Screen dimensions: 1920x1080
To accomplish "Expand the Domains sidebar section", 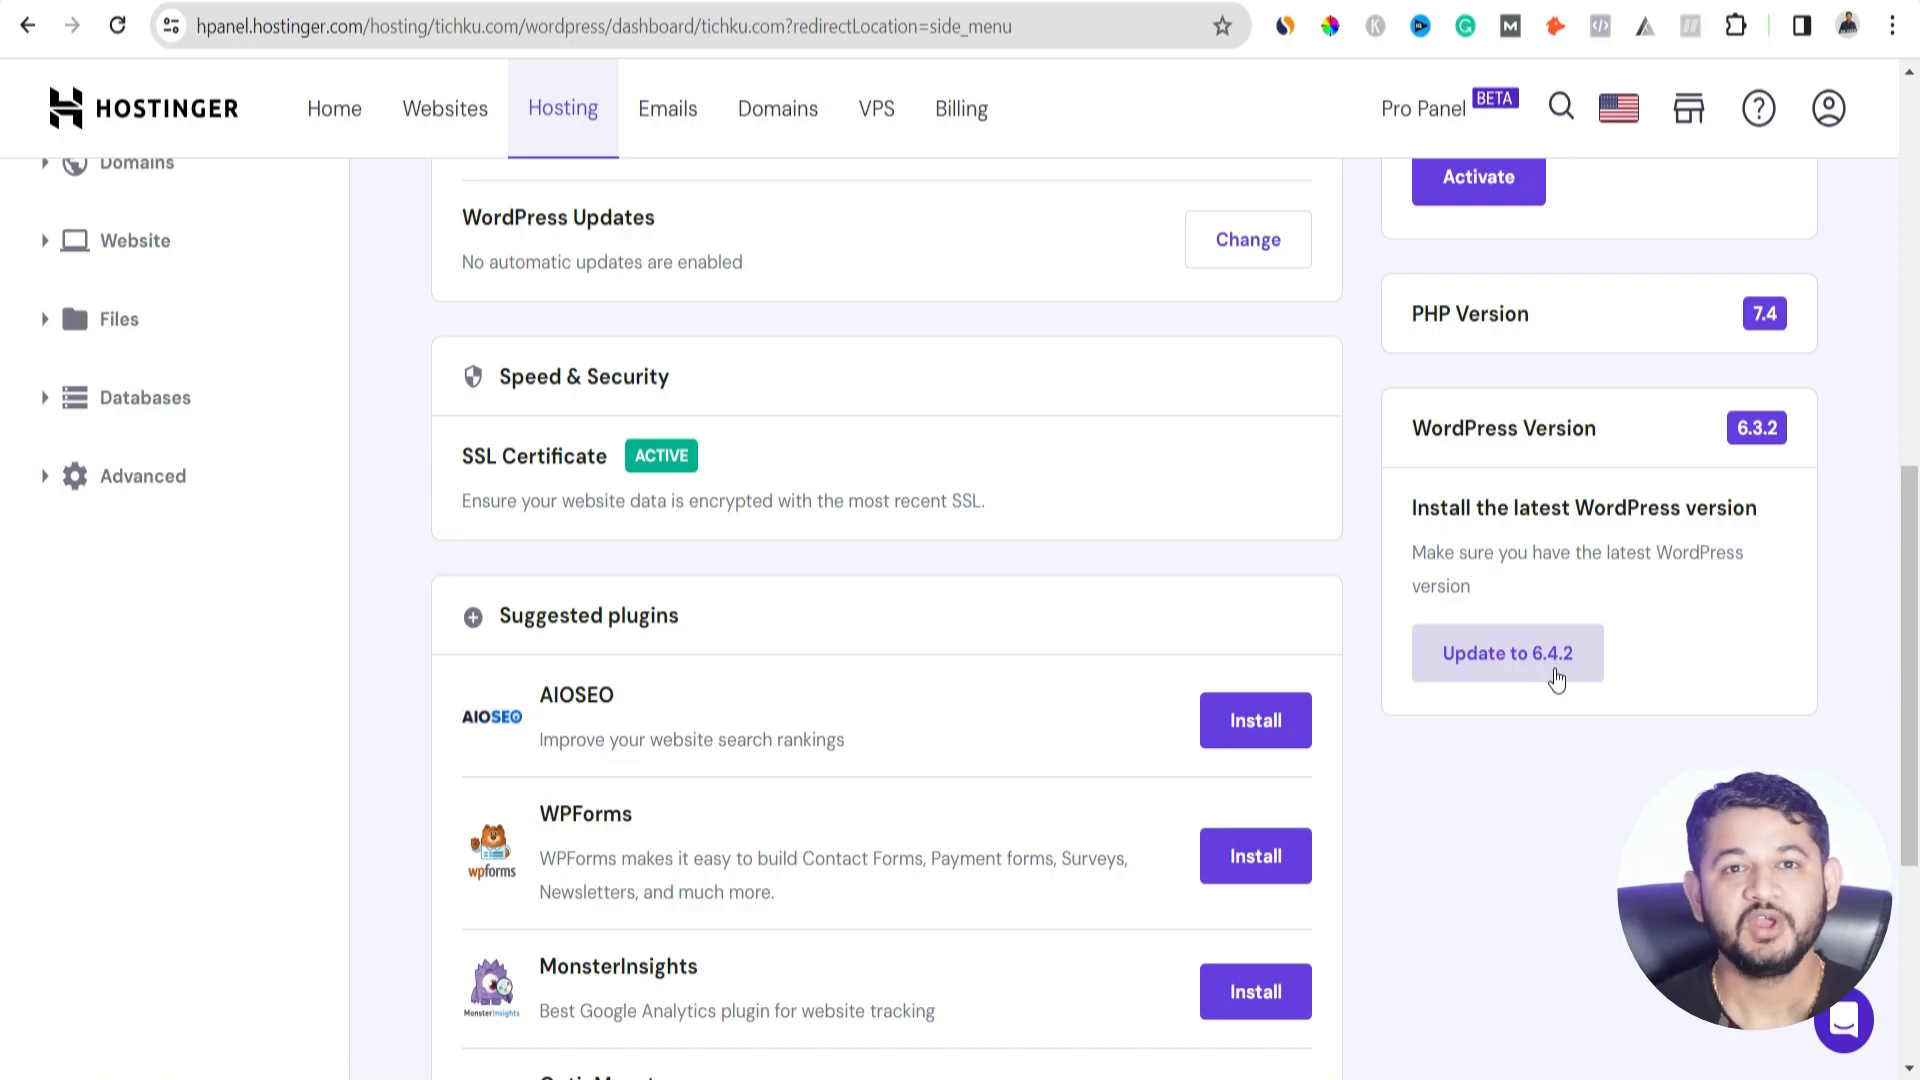I will click(x=44, y=162).
